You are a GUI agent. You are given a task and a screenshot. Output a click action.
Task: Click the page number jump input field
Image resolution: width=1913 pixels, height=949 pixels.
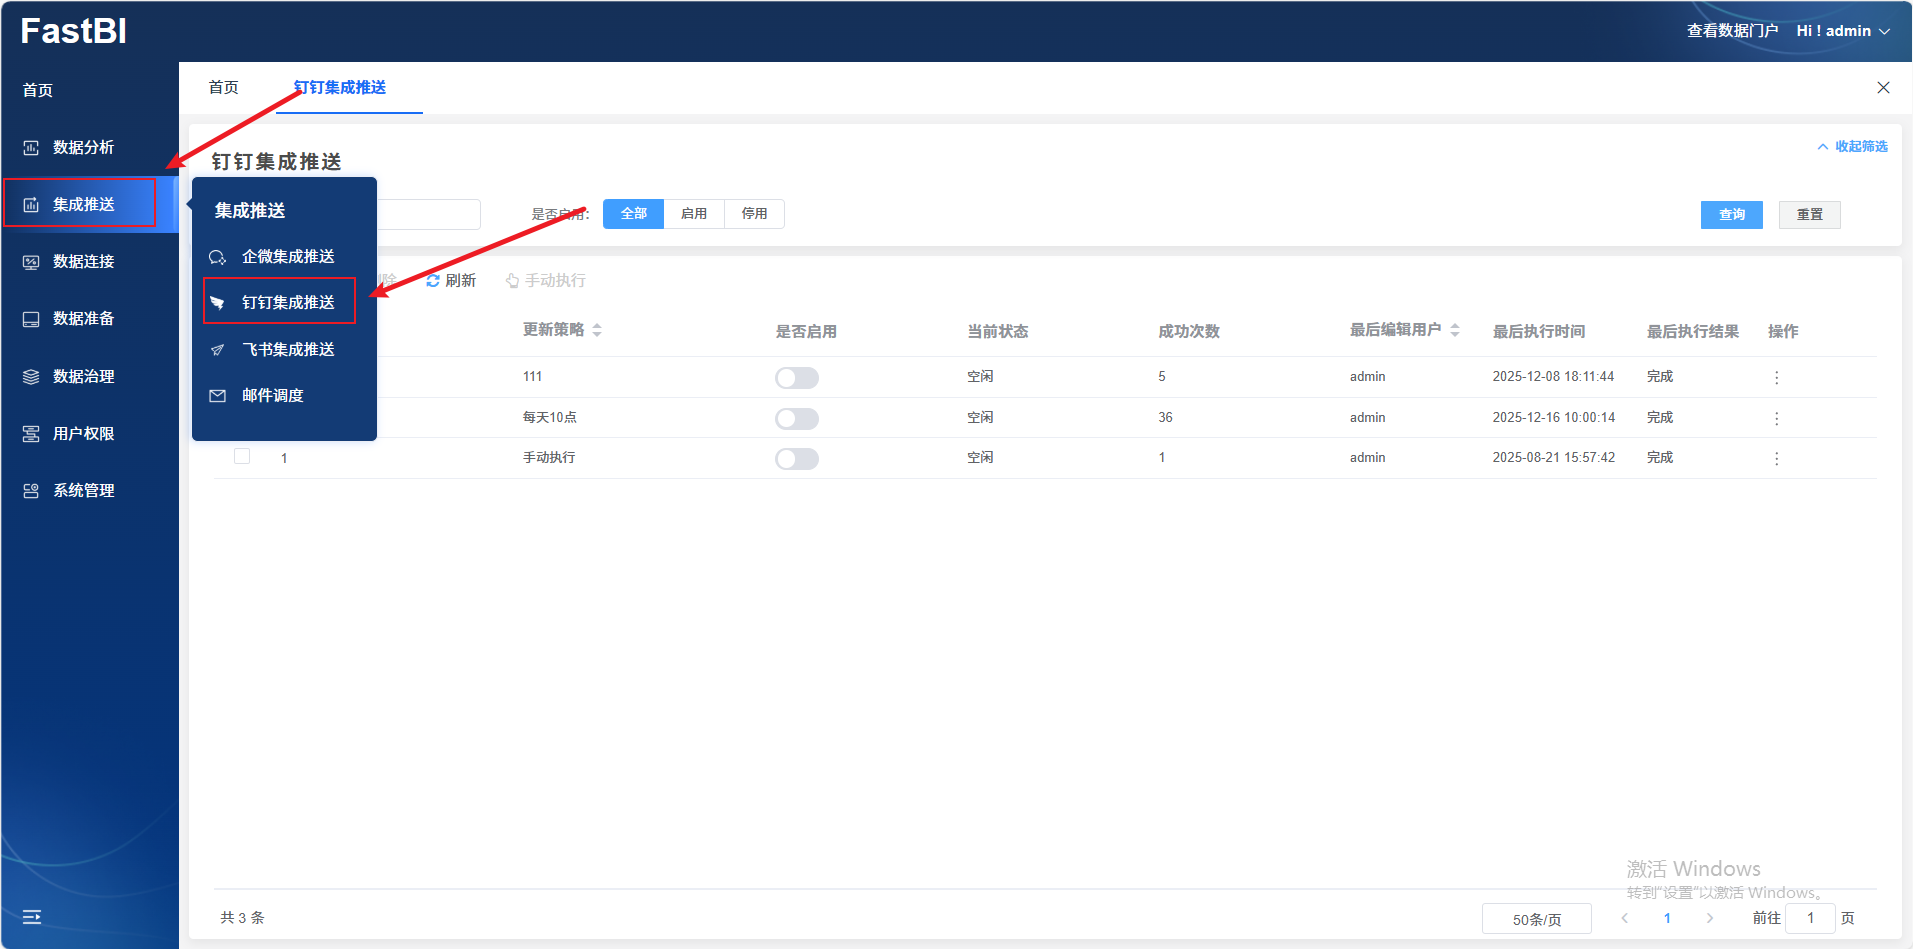click(x=1810, y=918)
